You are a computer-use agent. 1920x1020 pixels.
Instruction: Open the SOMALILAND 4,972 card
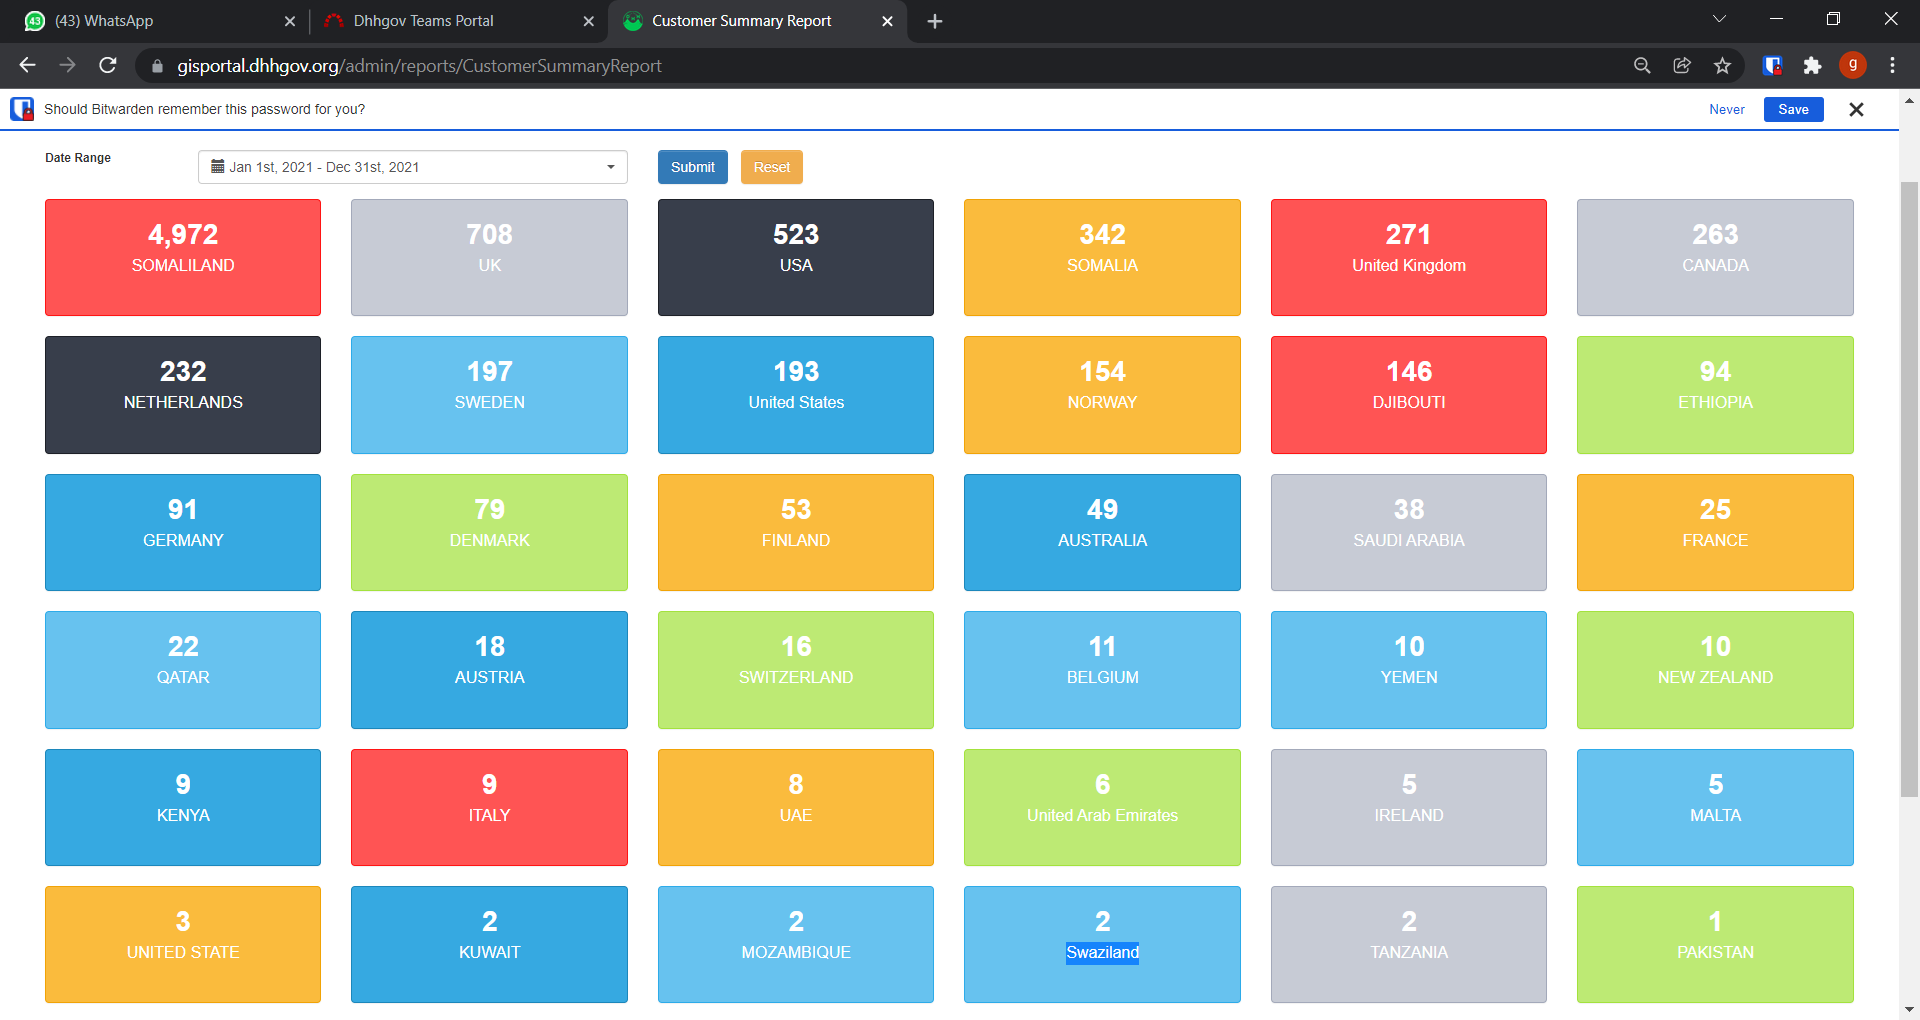coord(183,257)
